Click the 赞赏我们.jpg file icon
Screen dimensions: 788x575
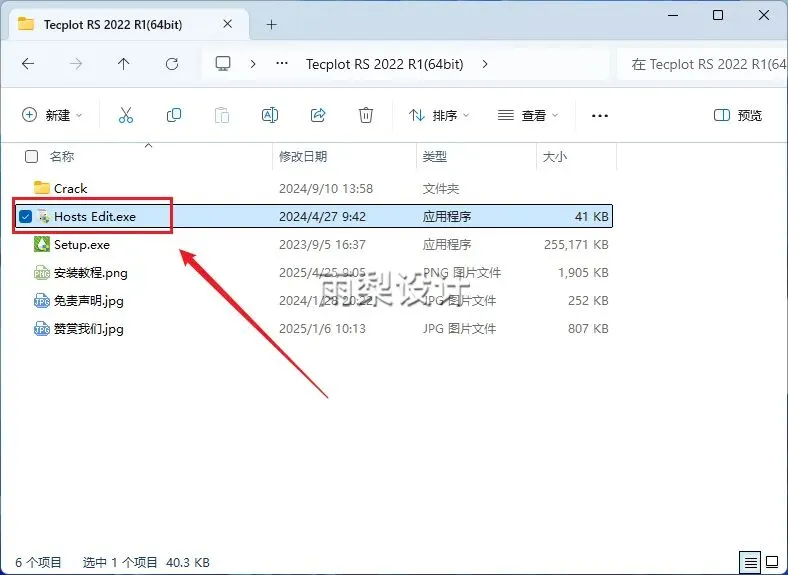tap(41, 329)
